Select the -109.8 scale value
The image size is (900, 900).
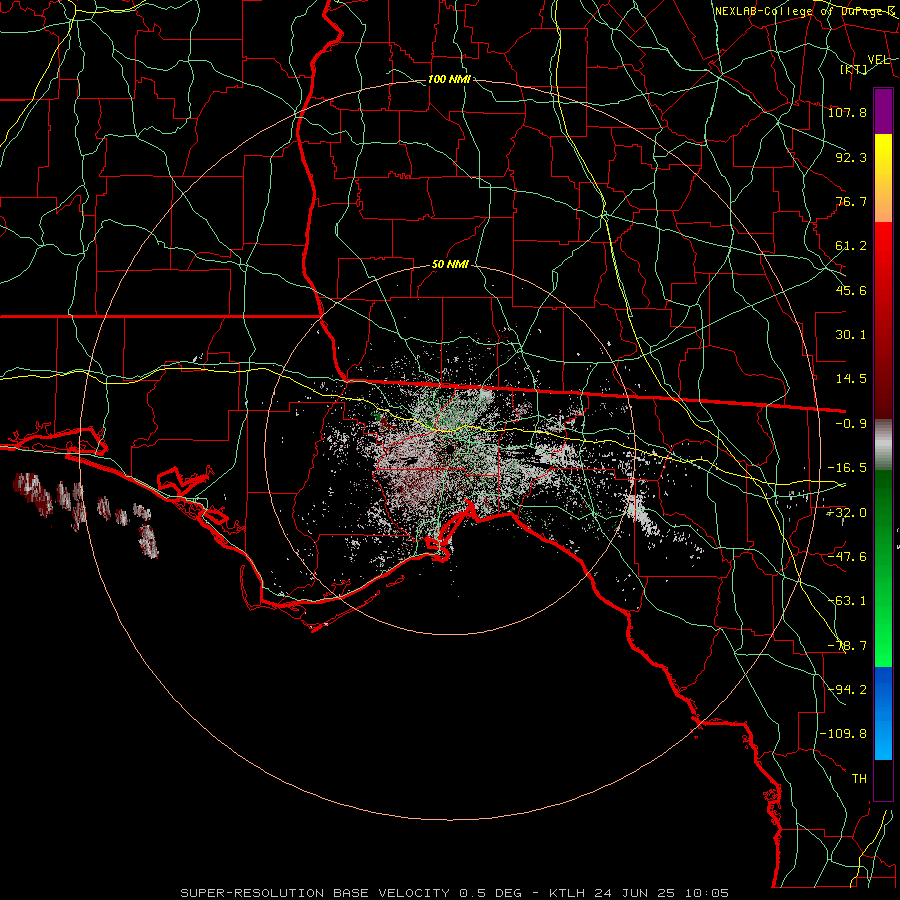point(843,734)
